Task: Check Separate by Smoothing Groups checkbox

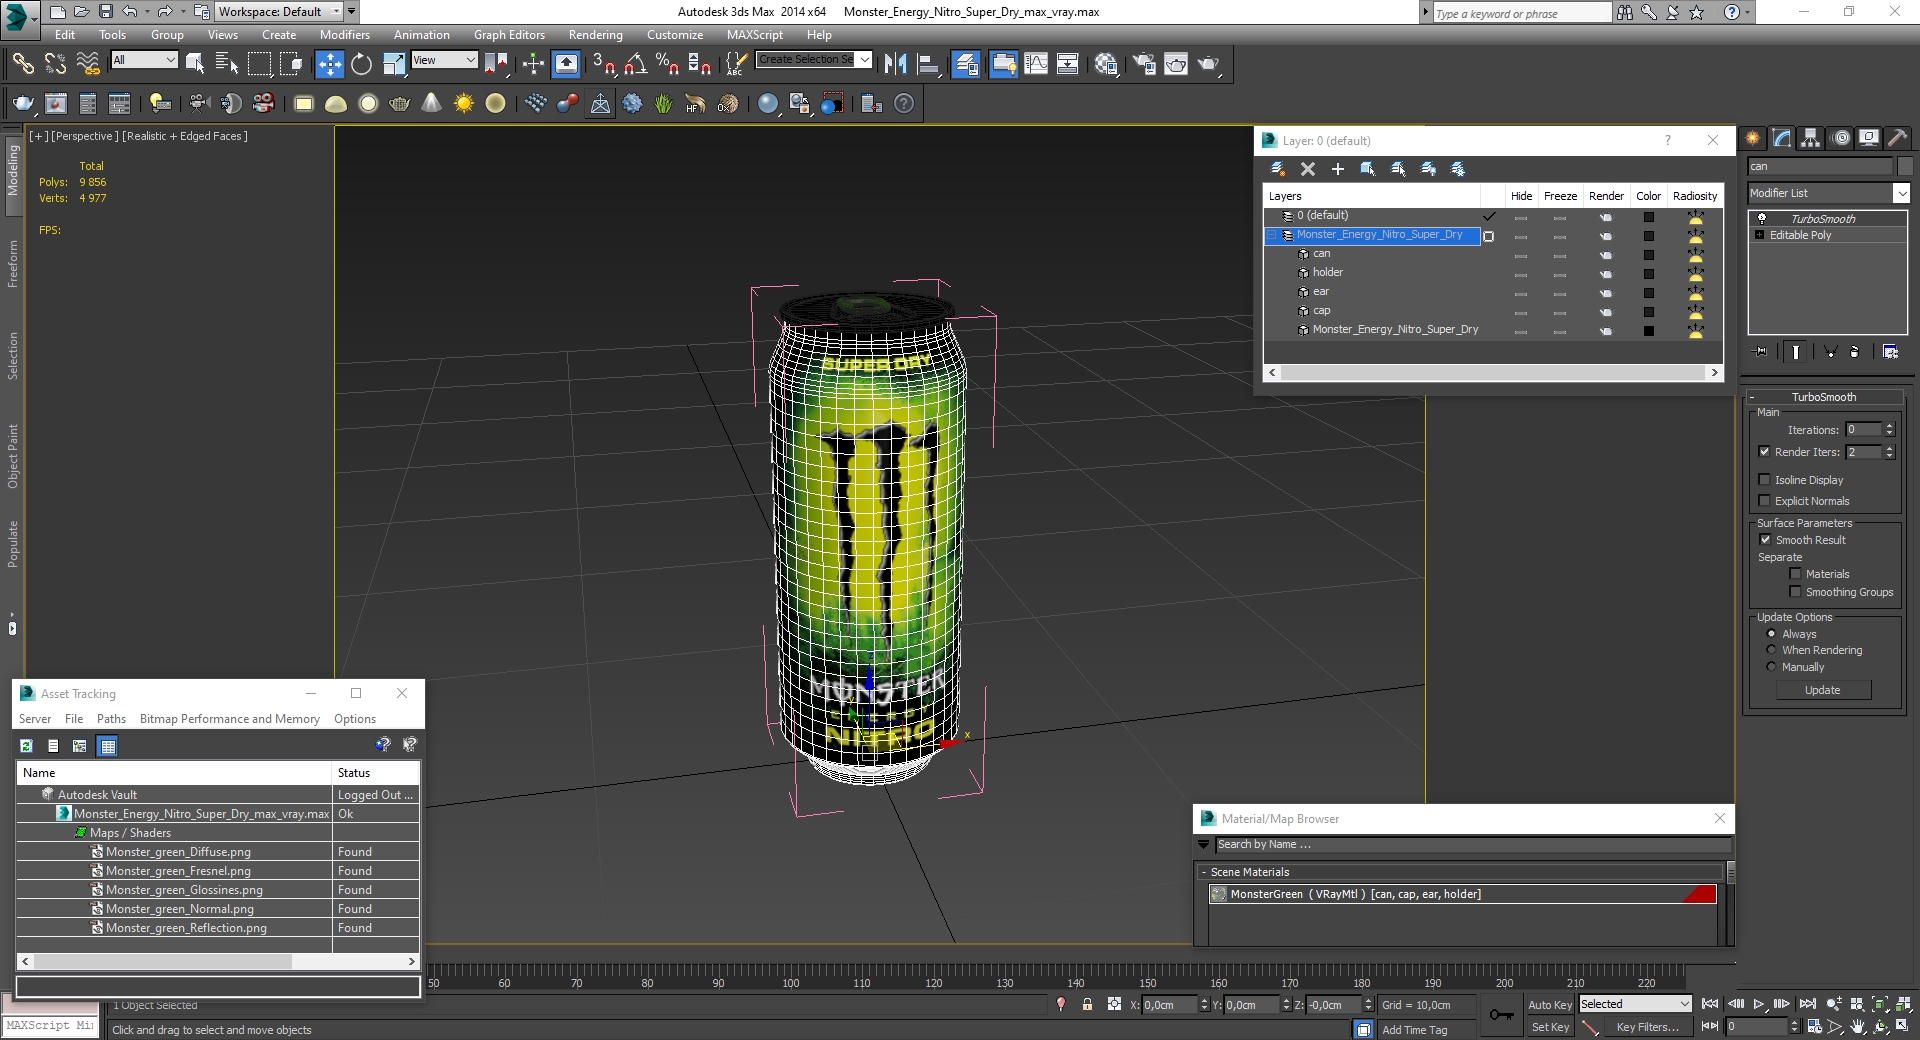Action: click(x=1795, y=592)
